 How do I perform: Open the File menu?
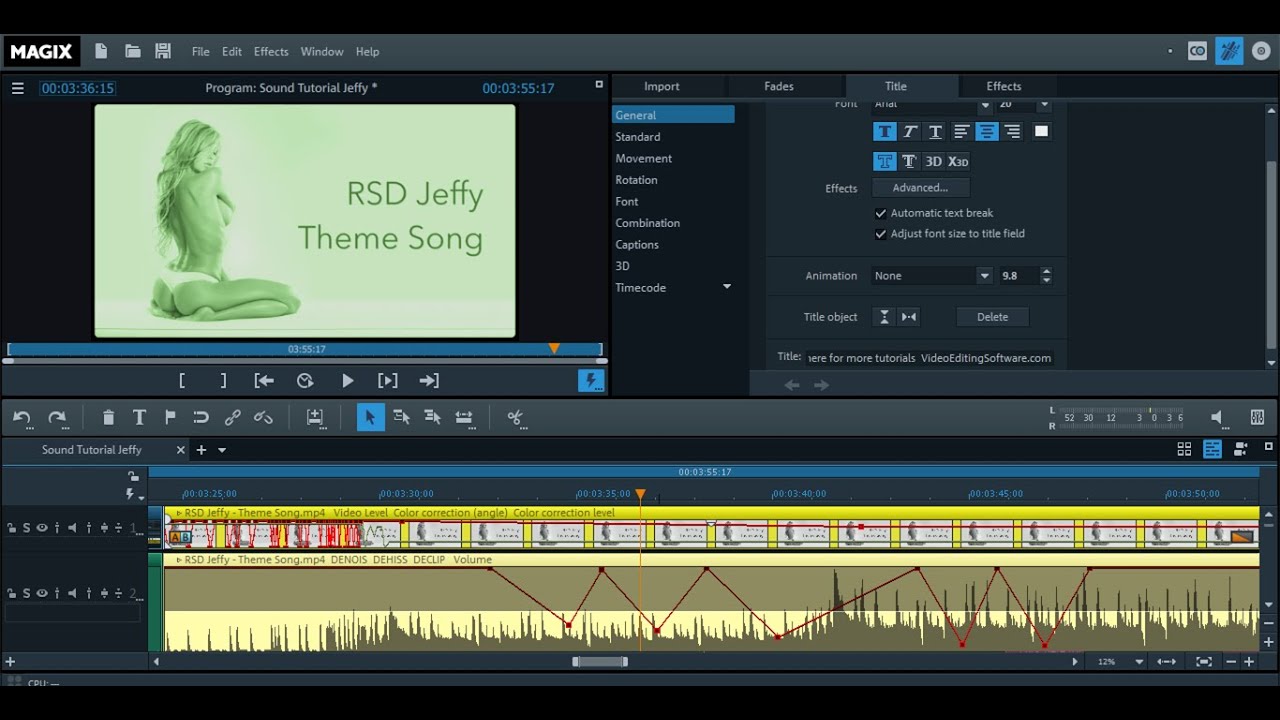coord(201,52)
